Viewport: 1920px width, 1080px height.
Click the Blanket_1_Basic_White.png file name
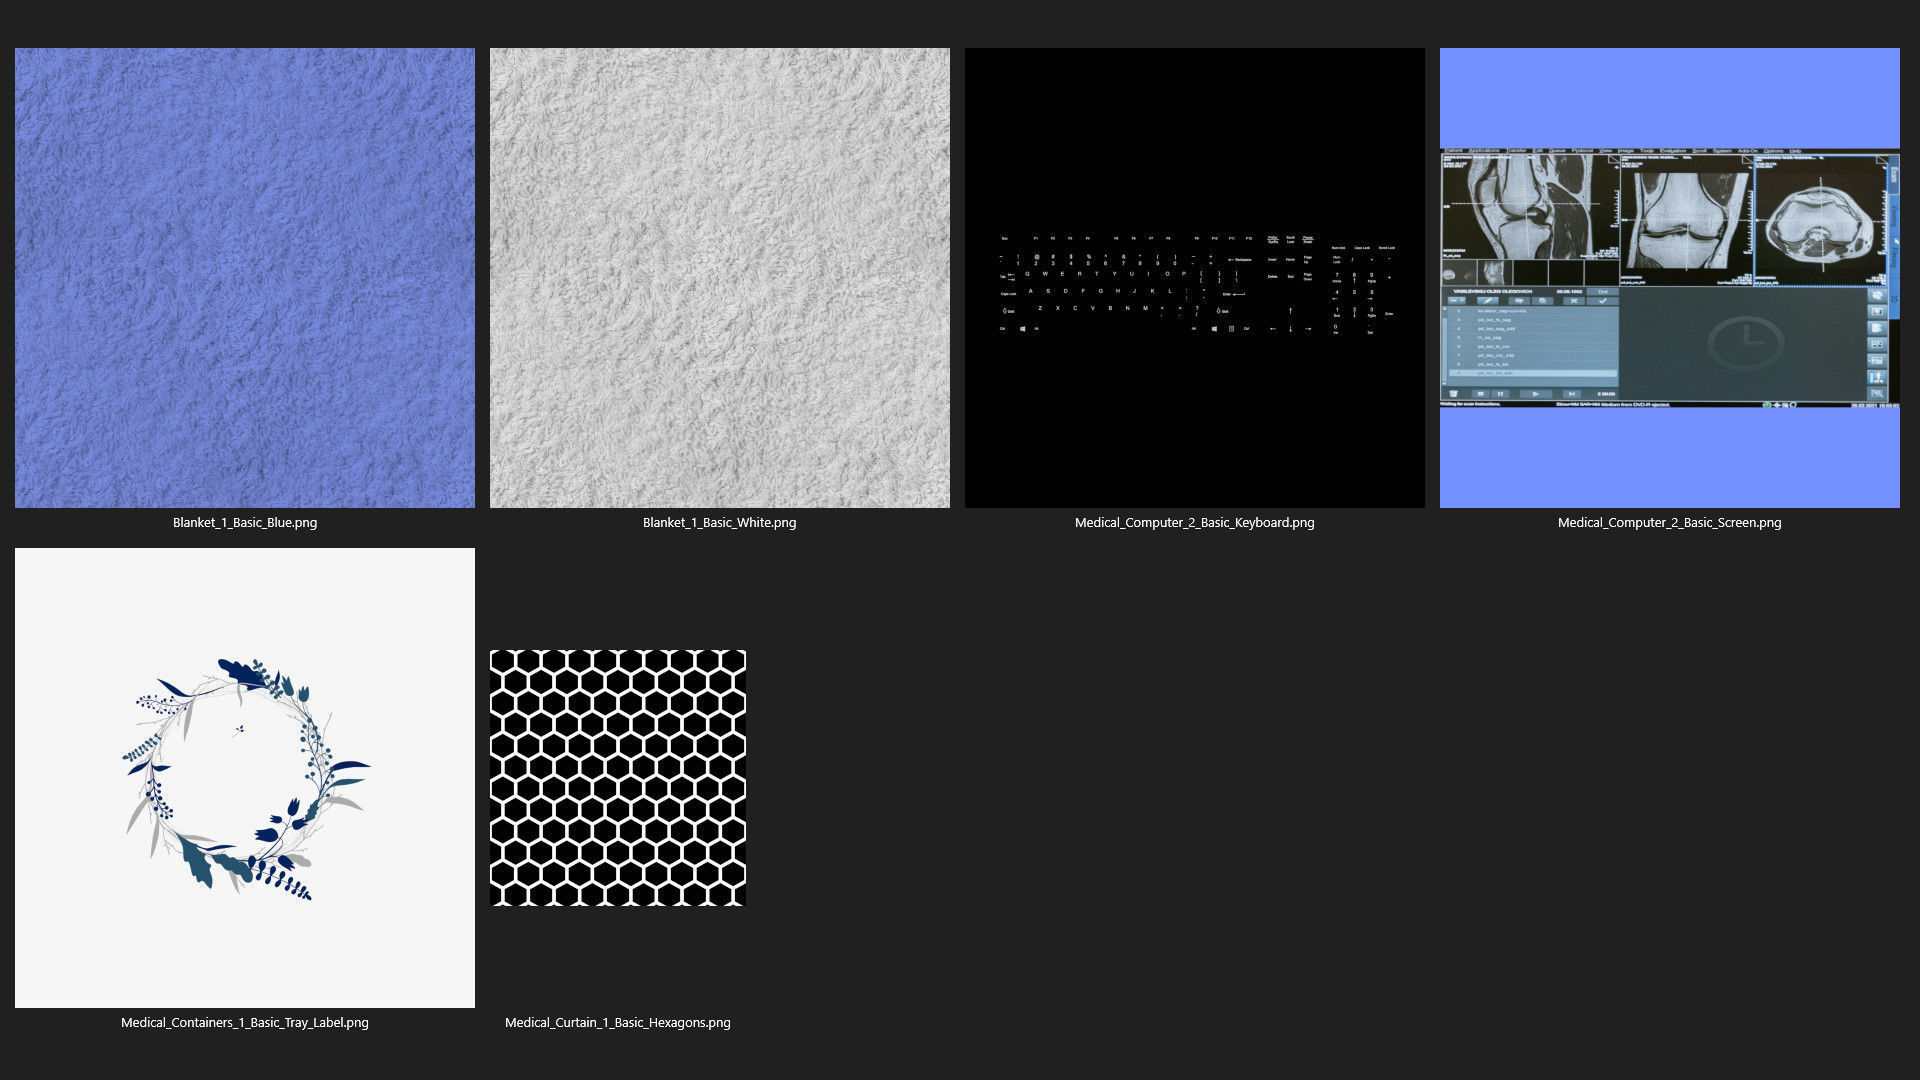pyautogui.click(x=719, y=522)
